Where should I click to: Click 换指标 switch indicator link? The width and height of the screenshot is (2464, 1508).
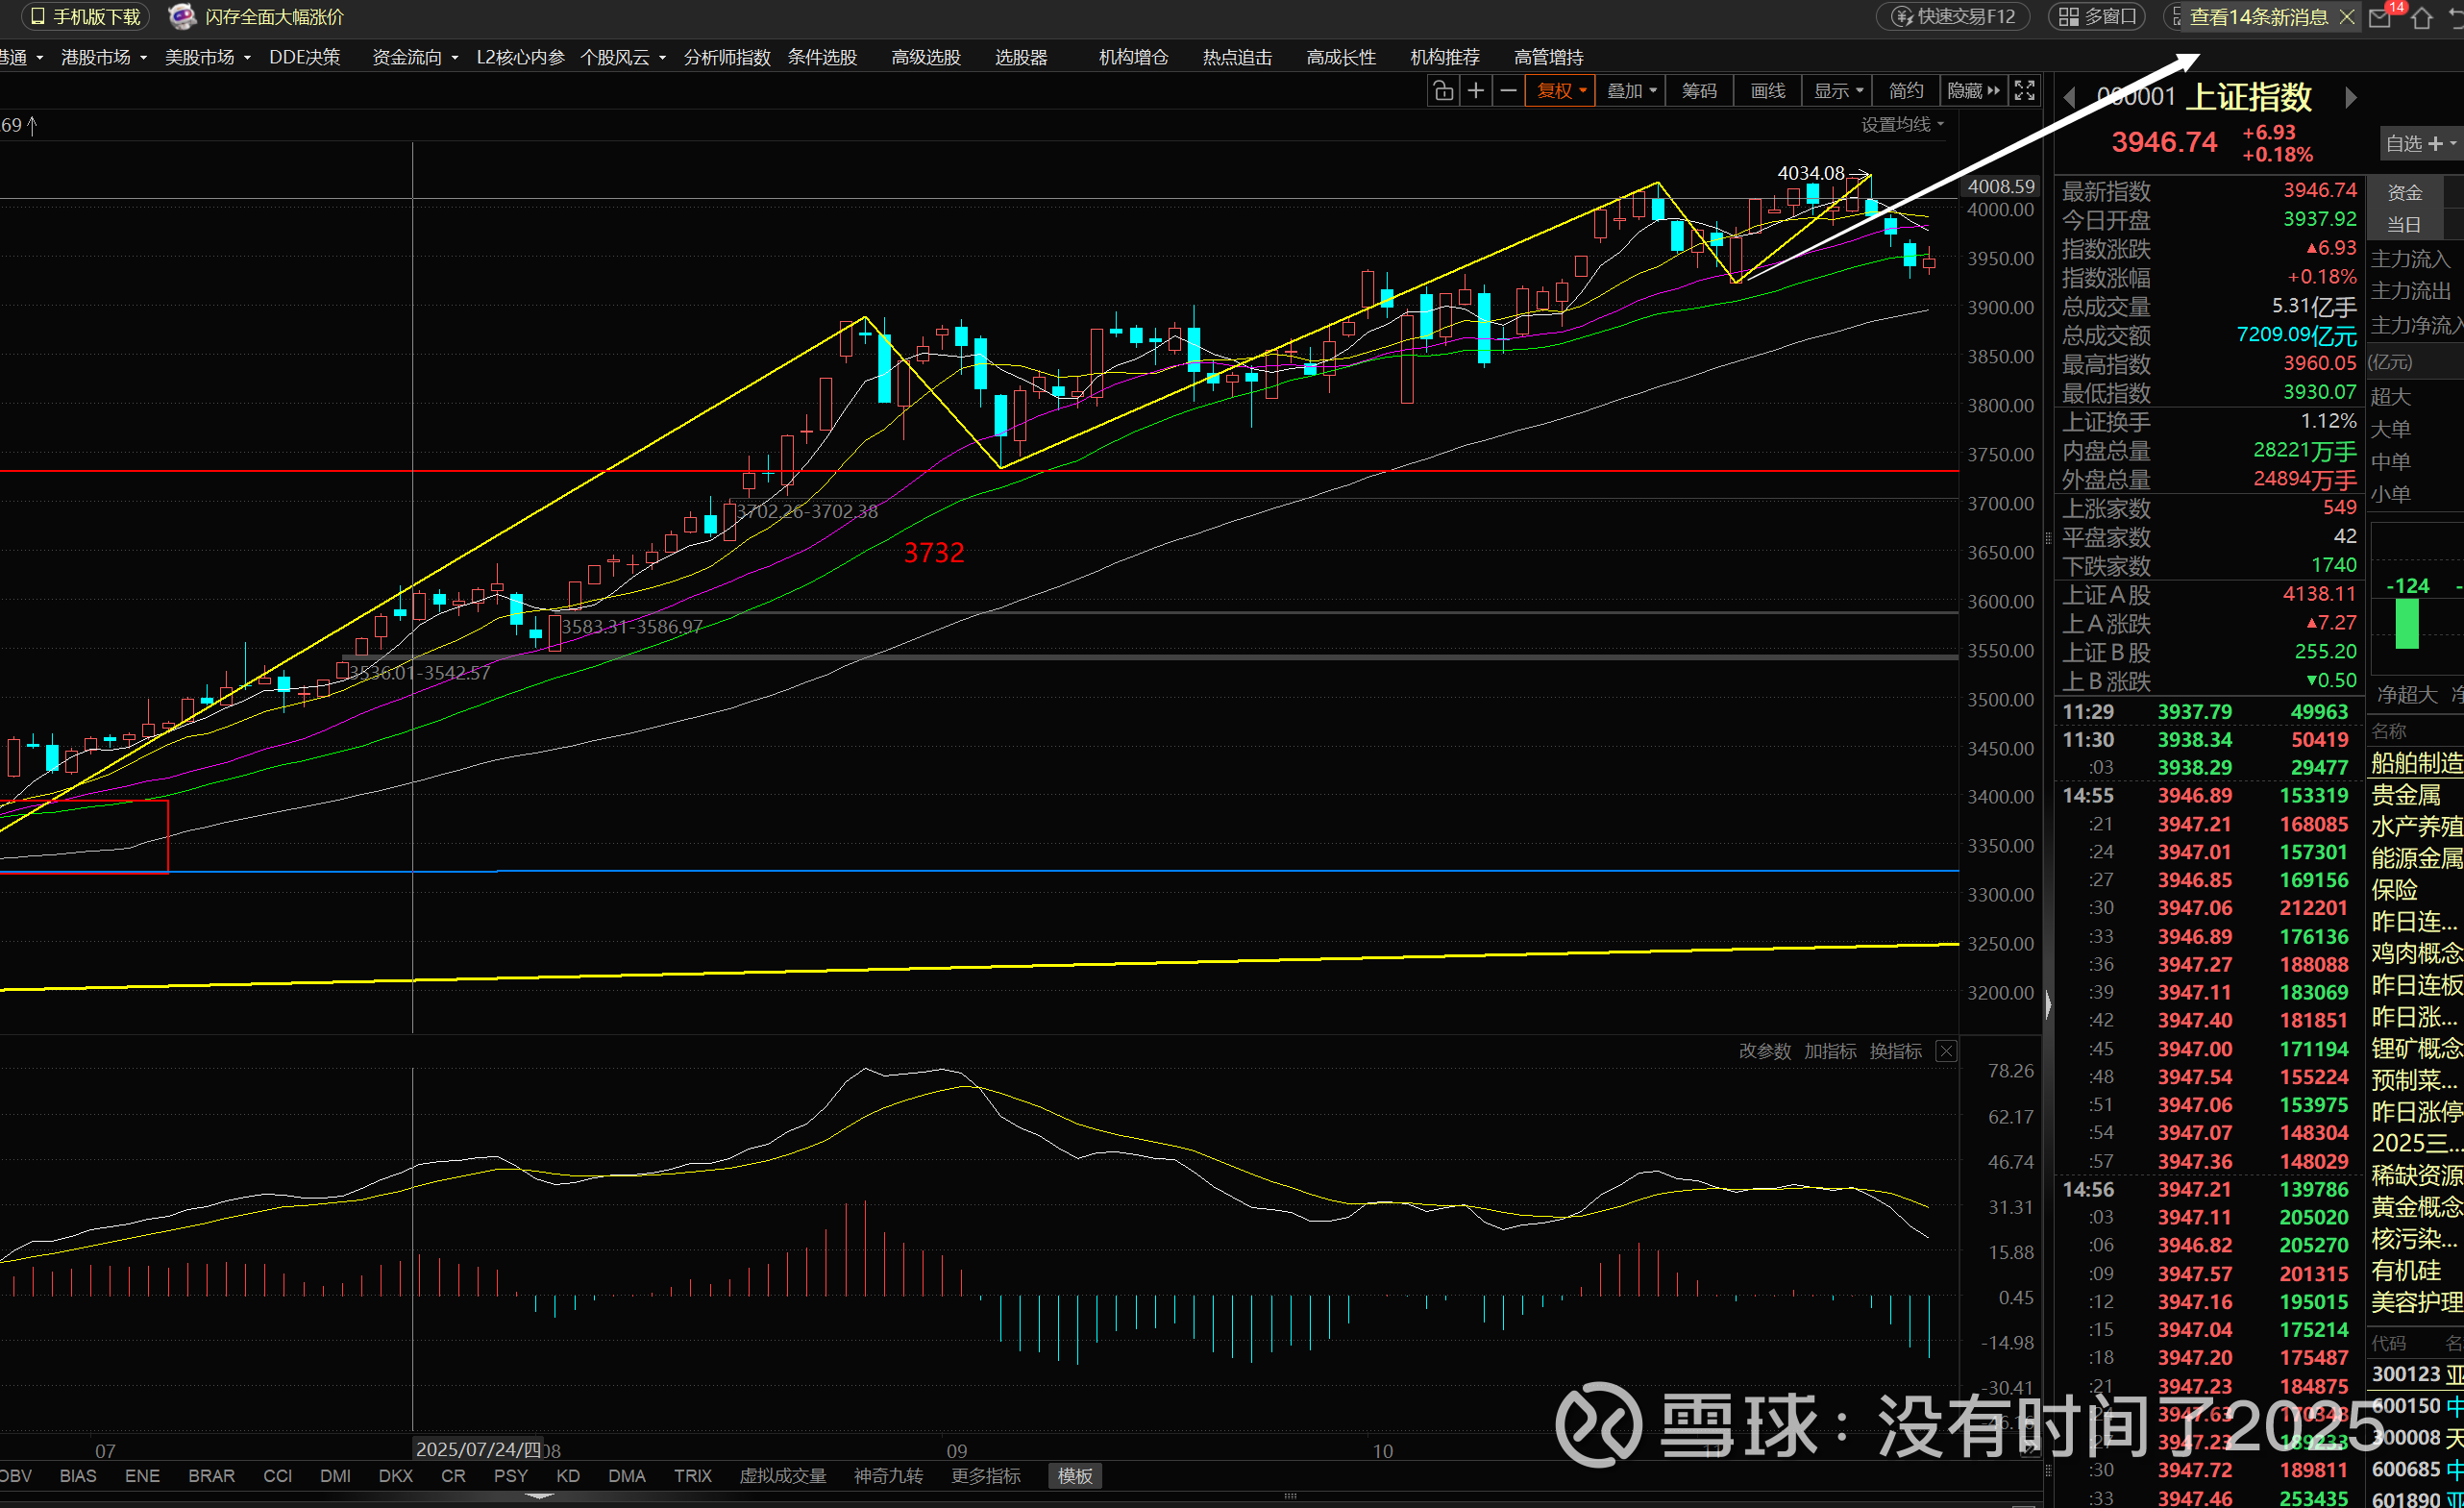1895,1051
